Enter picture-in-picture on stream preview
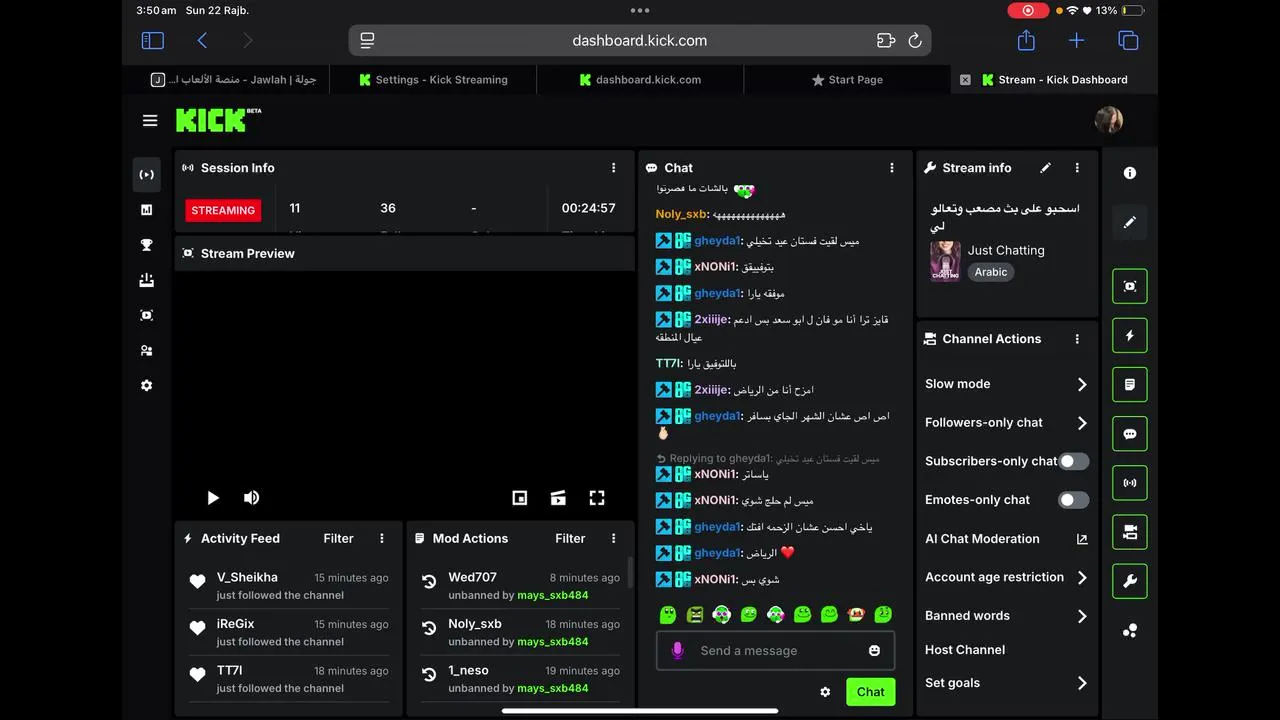This screenshot has height=720, width=1280. click(520, 498)
